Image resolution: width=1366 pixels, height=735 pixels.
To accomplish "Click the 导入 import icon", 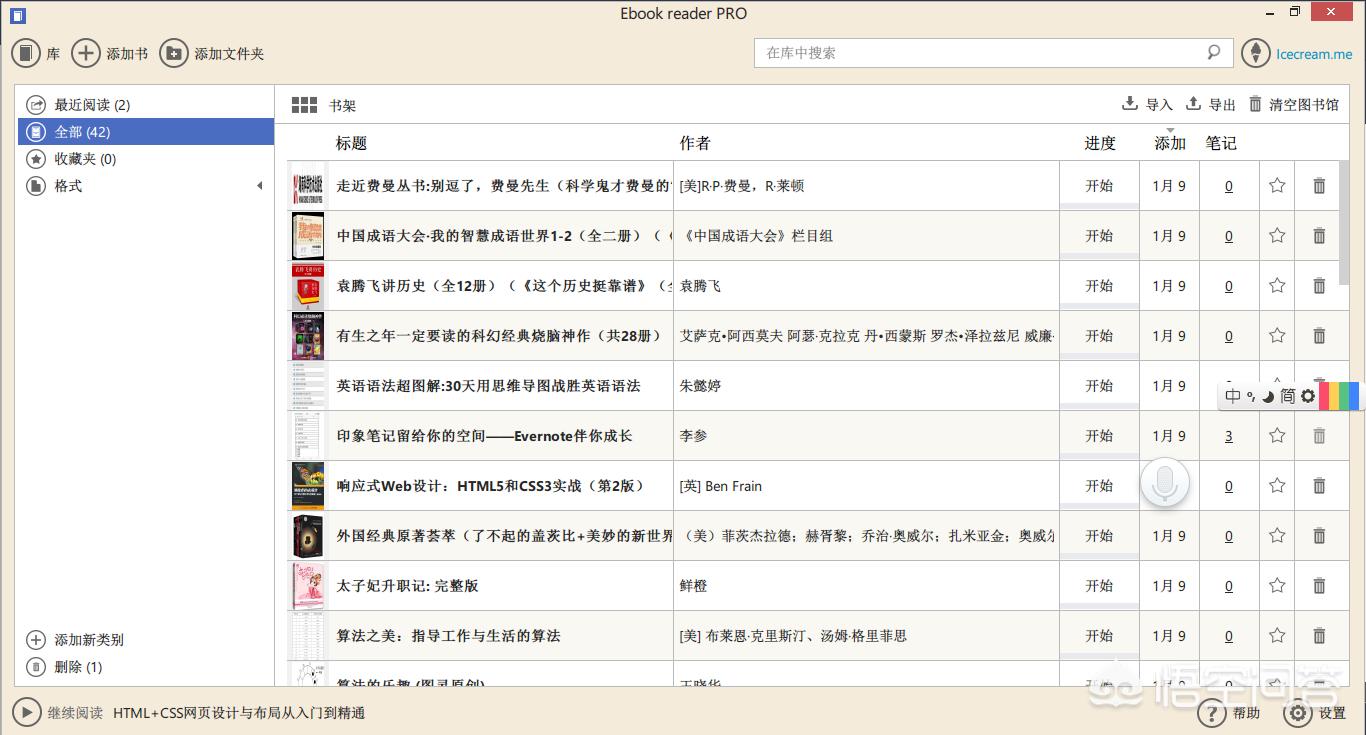I will (1130, 104).
